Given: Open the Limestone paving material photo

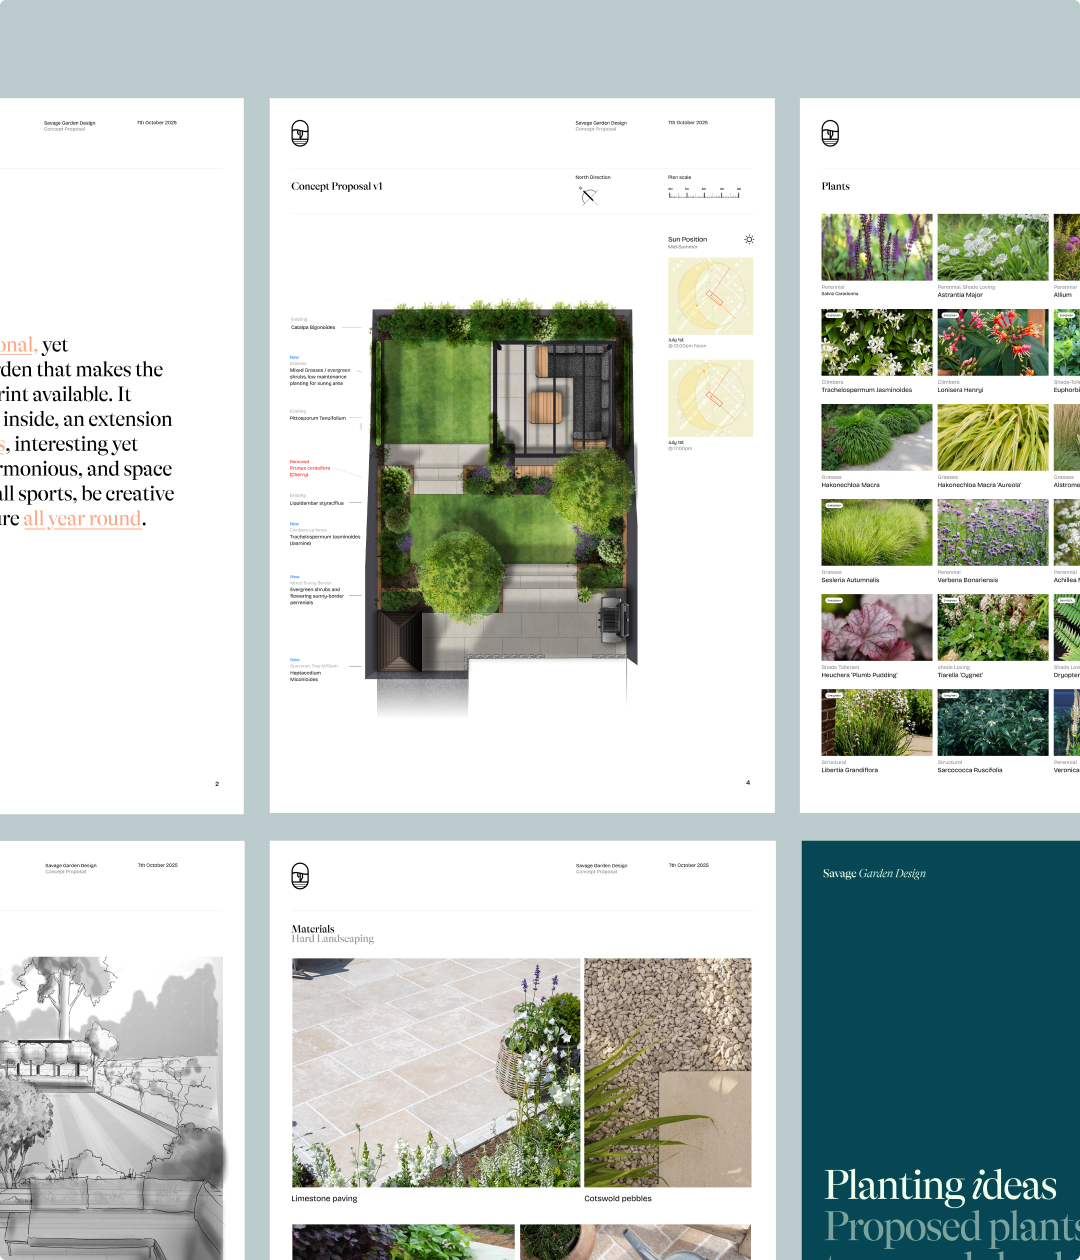Looking at the screenshot, I should pos(435,1072).
